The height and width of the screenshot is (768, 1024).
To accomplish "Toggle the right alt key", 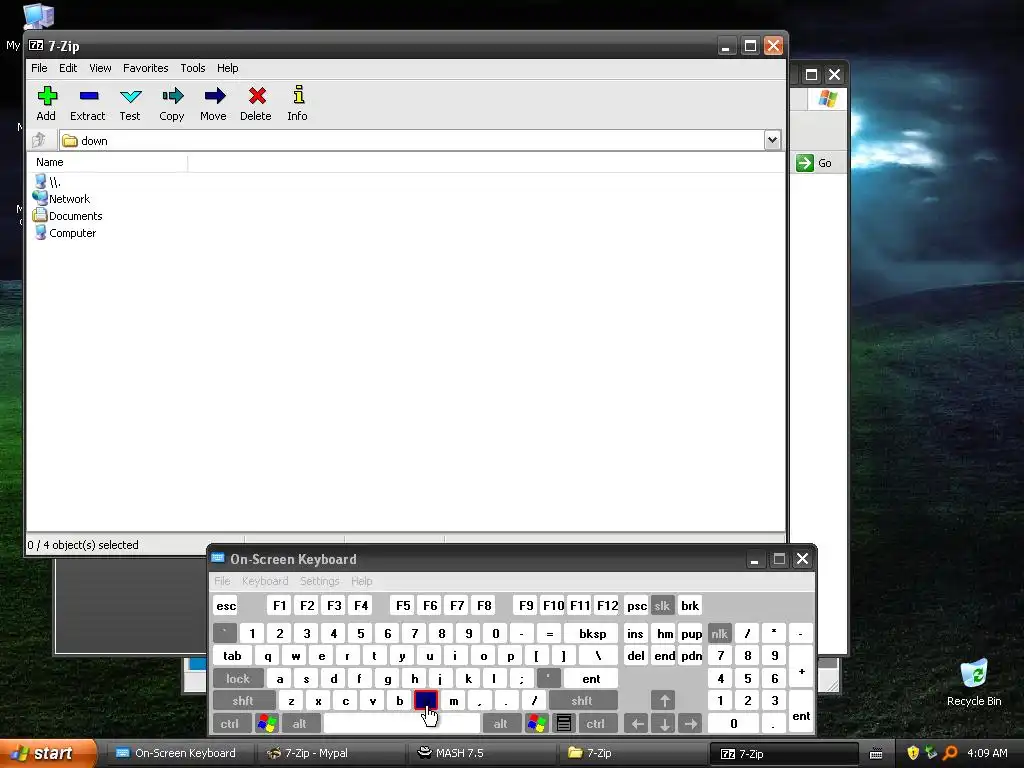I will [501, 724].
